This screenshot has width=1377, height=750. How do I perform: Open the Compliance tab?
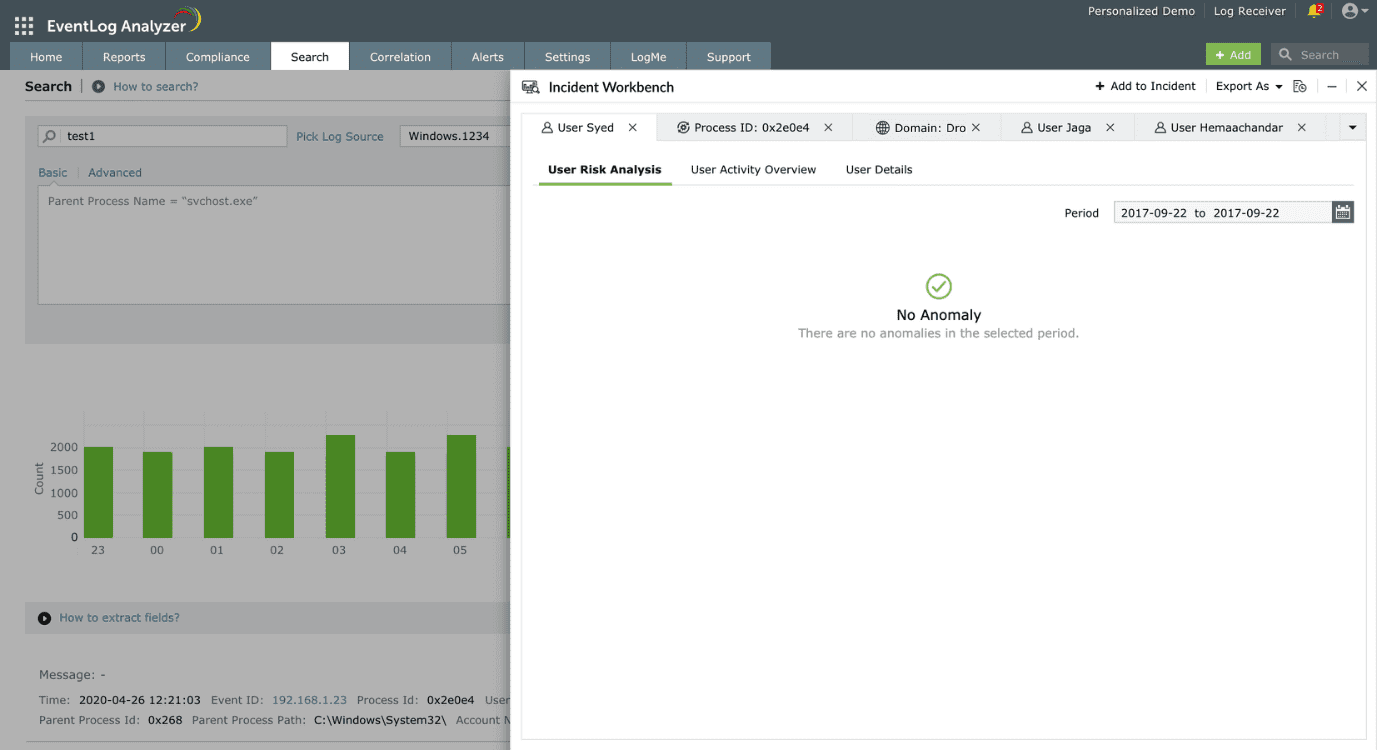pos(218,57)
